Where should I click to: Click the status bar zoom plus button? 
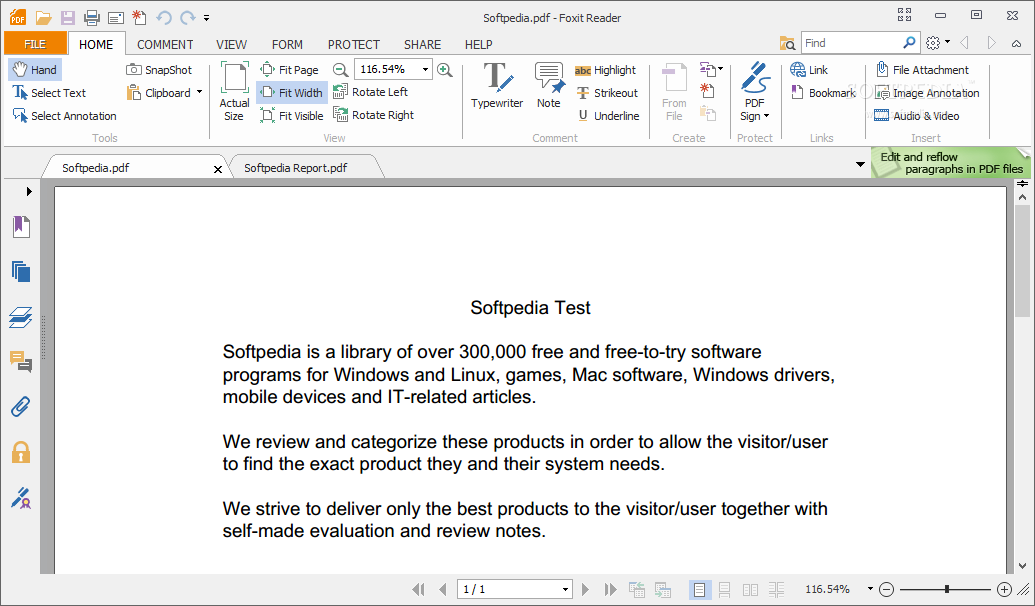[1004, 589]
